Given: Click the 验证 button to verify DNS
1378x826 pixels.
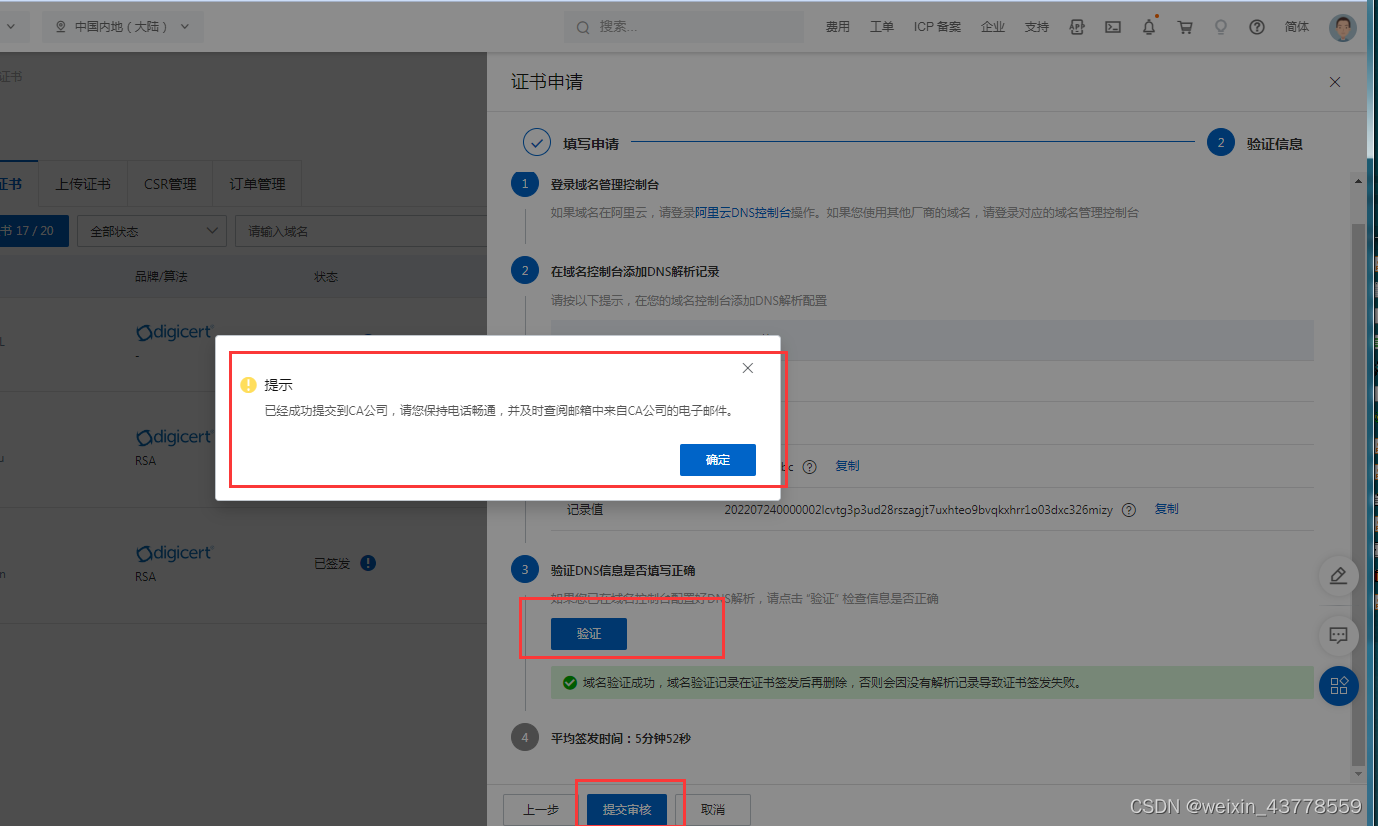Looking at the screenshot, I should point(589,634).
